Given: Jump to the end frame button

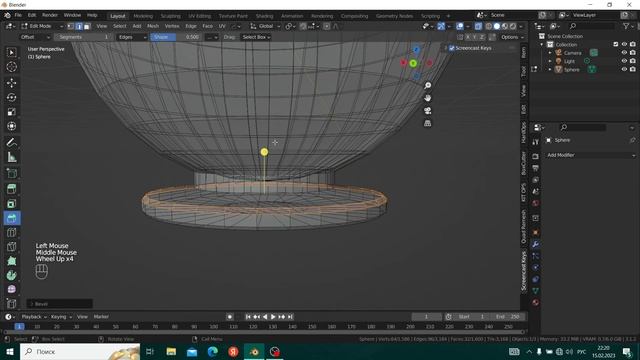Looking at the screenshot, I should (290, 317).
